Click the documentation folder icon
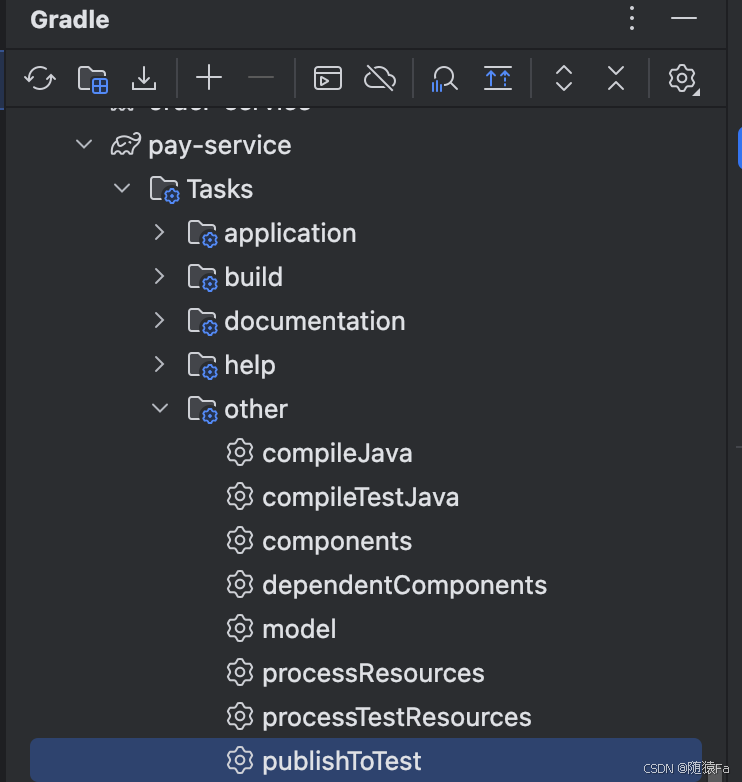The image size is (742, 782). [x=202, y=321]
